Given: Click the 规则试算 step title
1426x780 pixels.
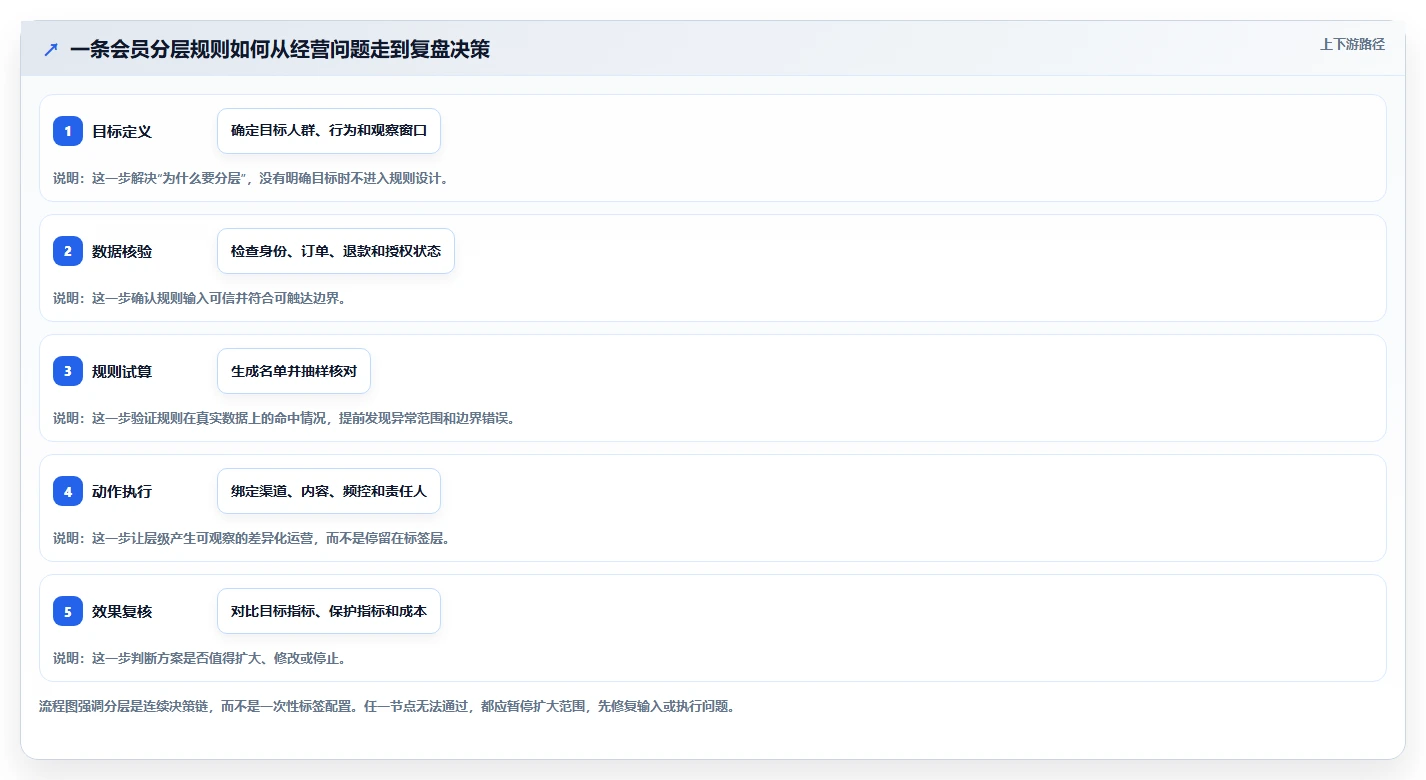Looking at the screenshot, I should tap(122, 371).
